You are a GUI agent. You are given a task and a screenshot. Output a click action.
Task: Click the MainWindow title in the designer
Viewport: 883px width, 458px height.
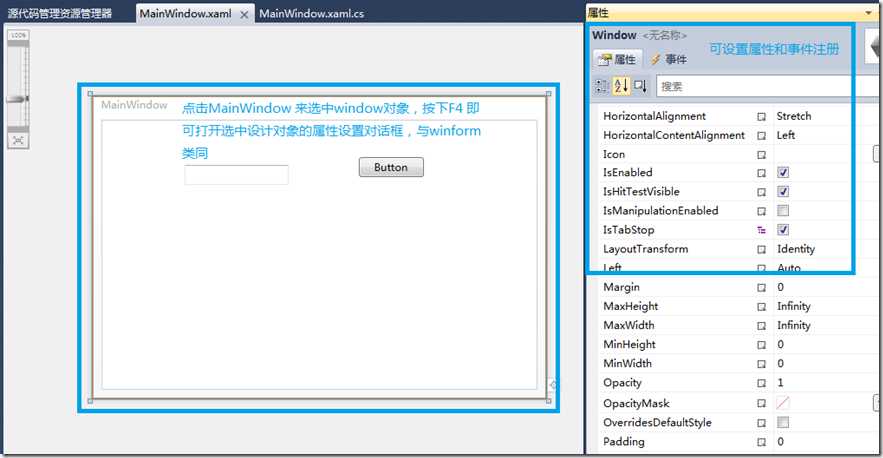pos(134,105)
